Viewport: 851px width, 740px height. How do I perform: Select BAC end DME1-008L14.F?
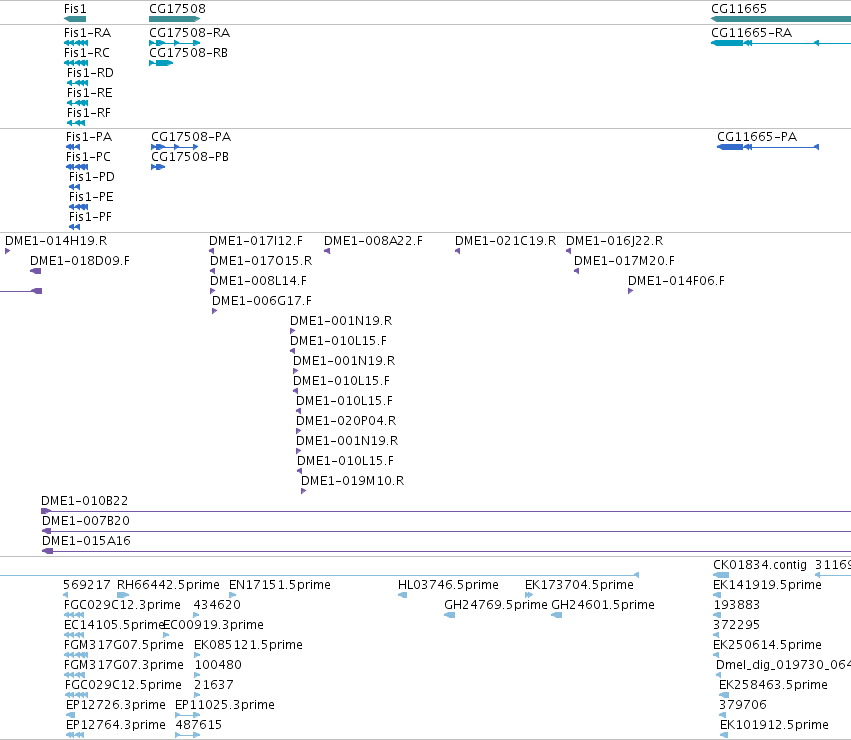pos(258,281)
